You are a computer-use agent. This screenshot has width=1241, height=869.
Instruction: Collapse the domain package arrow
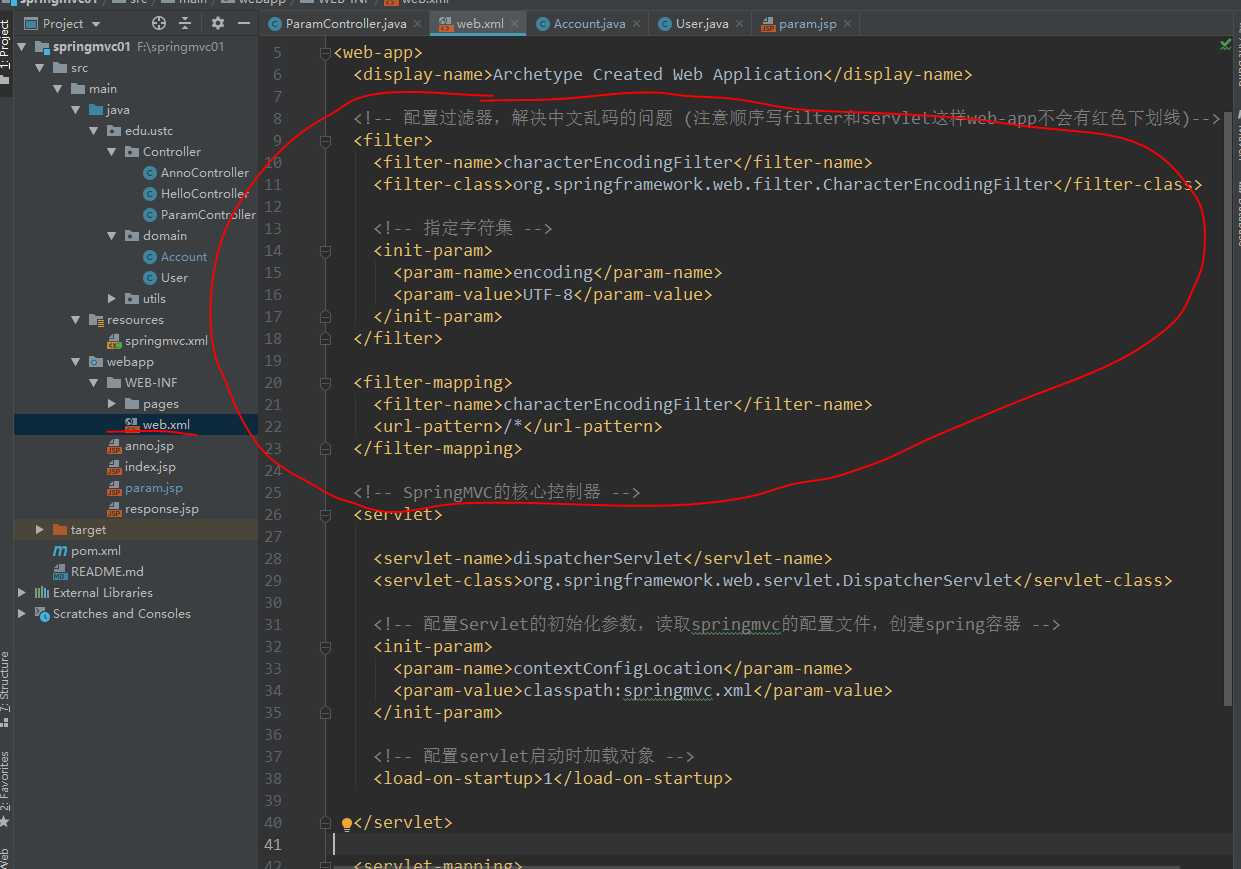click(113, 236)
